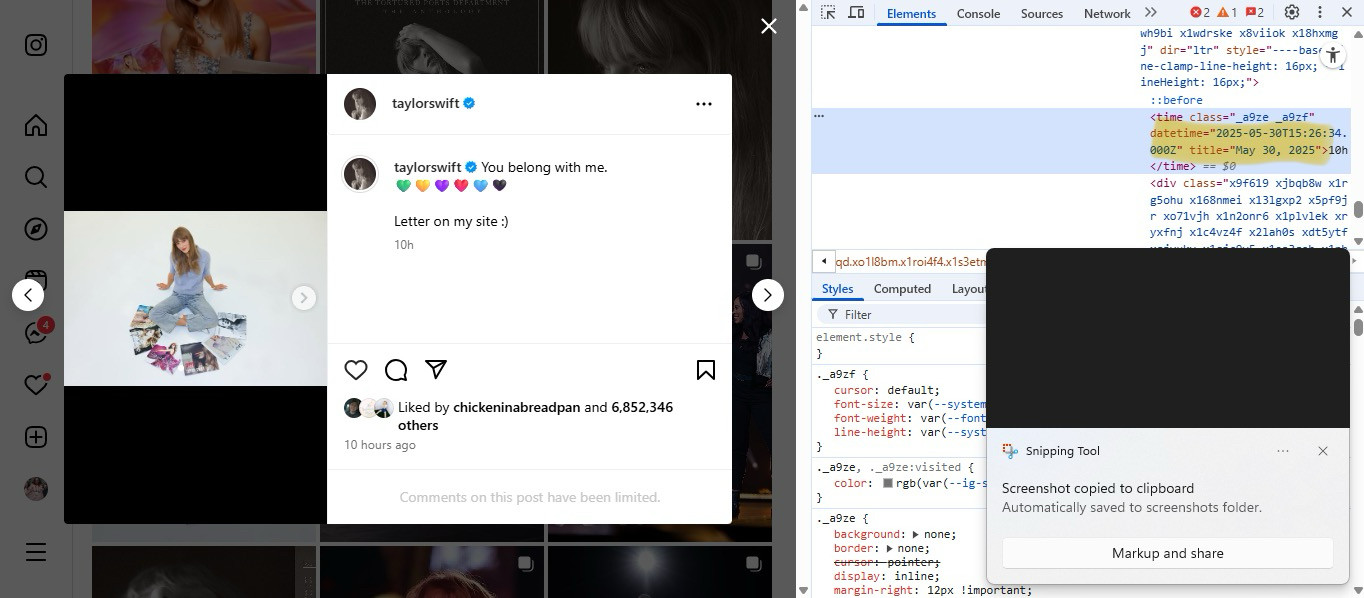Click the Instagram logo in the sidebar

(x=36, y=46)
